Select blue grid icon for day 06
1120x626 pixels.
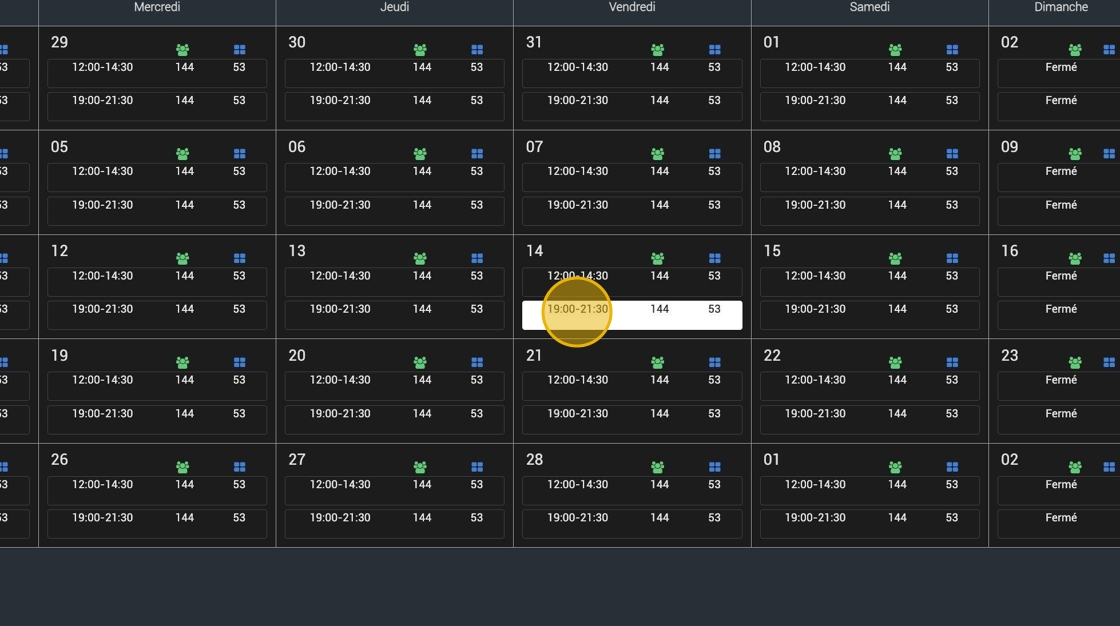pyautogui.click(x=477, y=154)
